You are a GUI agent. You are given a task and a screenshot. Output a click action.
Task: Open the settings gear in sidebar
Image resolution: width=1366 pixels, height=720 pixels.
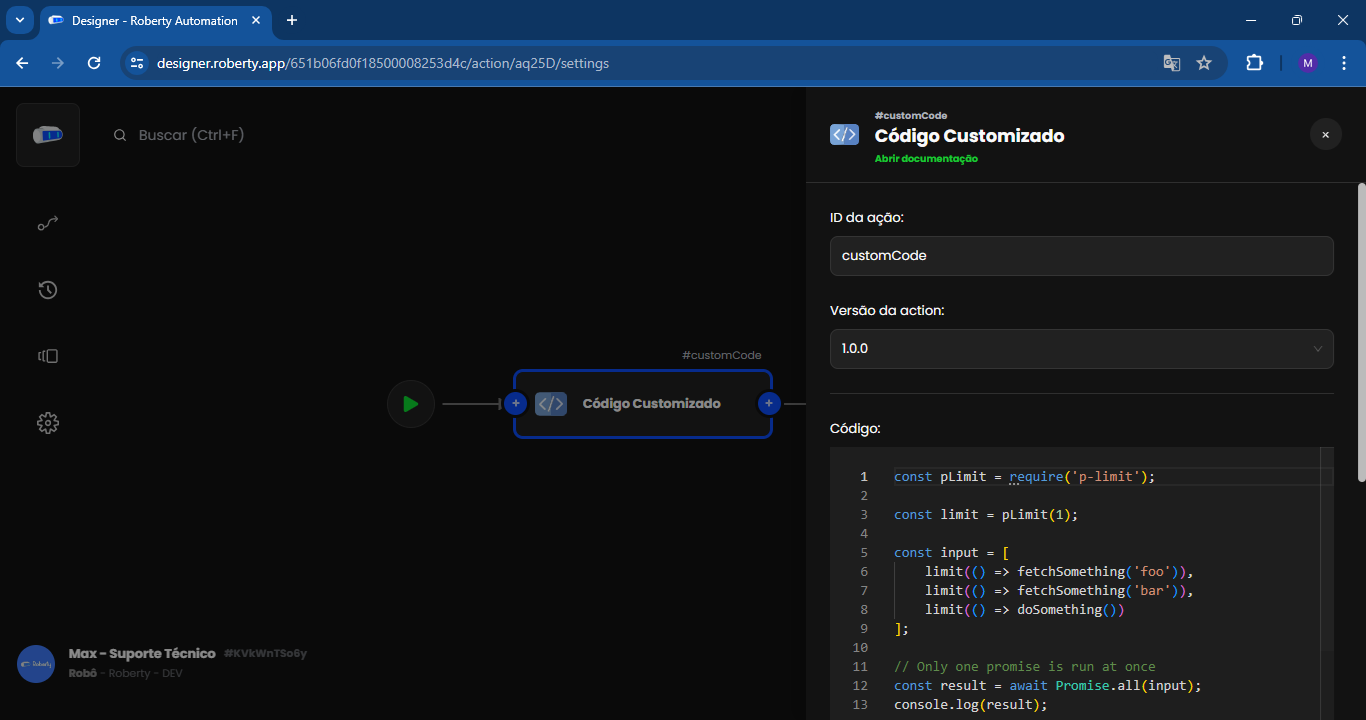[x=48, y=423]
